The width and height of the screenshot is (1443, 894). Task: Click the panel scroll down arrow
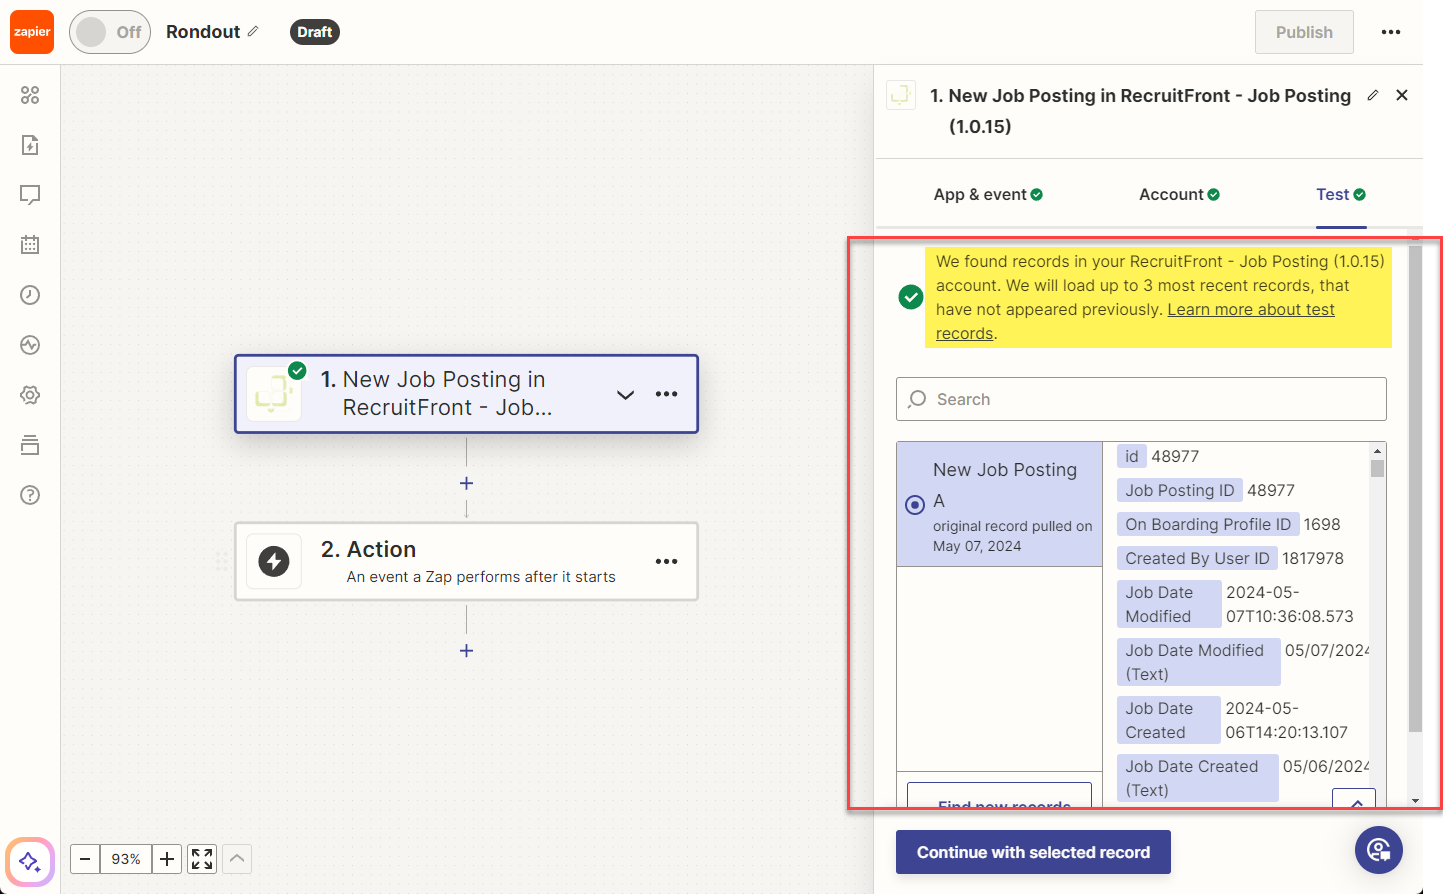[1415, 800]
